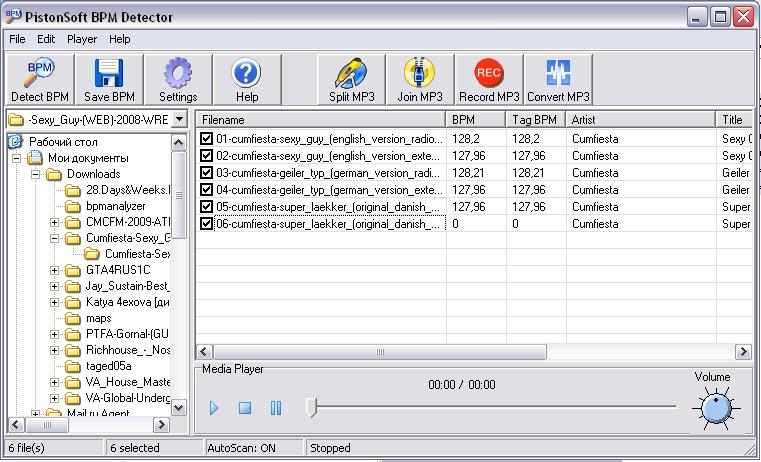
Task: Stop playback in Media Player
Action: [245, 408]
